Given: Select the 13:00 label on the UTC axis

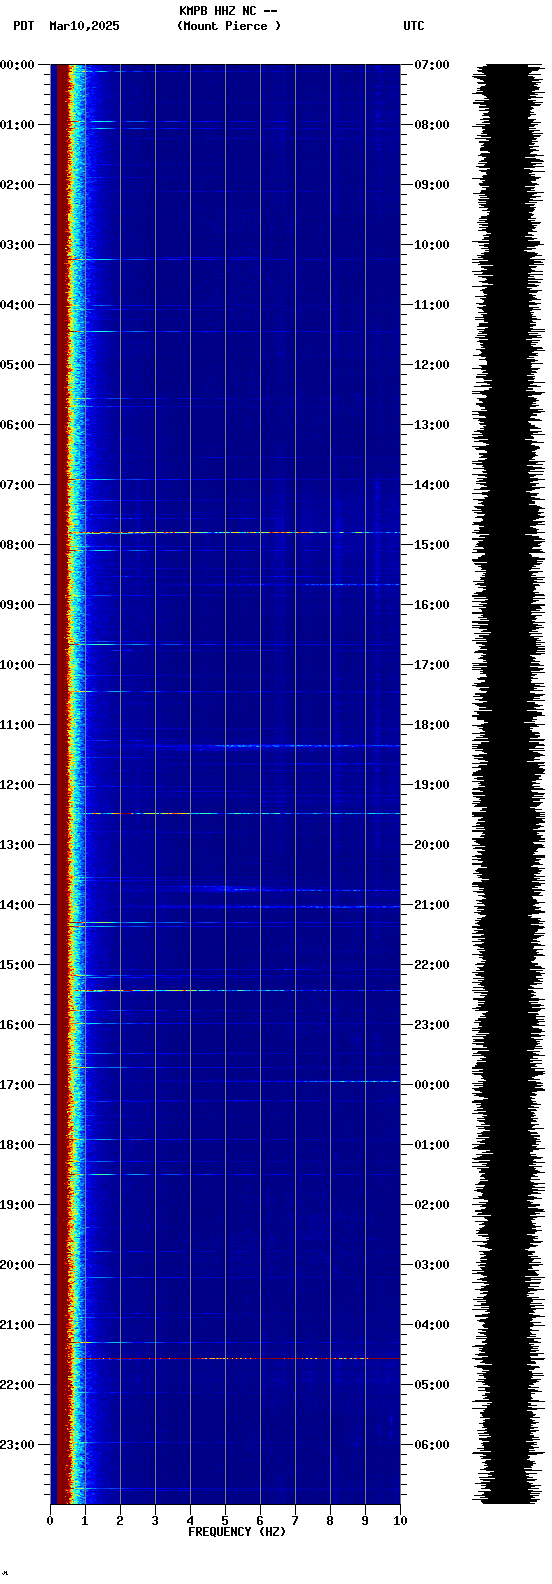Looking at the screenshot, I should pyautogui.click(x=432, y=425).
